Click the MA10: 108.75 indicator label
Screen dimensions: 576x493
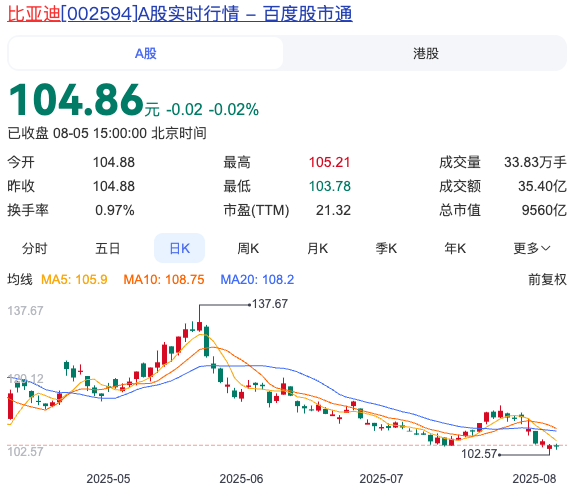(164, 280)
